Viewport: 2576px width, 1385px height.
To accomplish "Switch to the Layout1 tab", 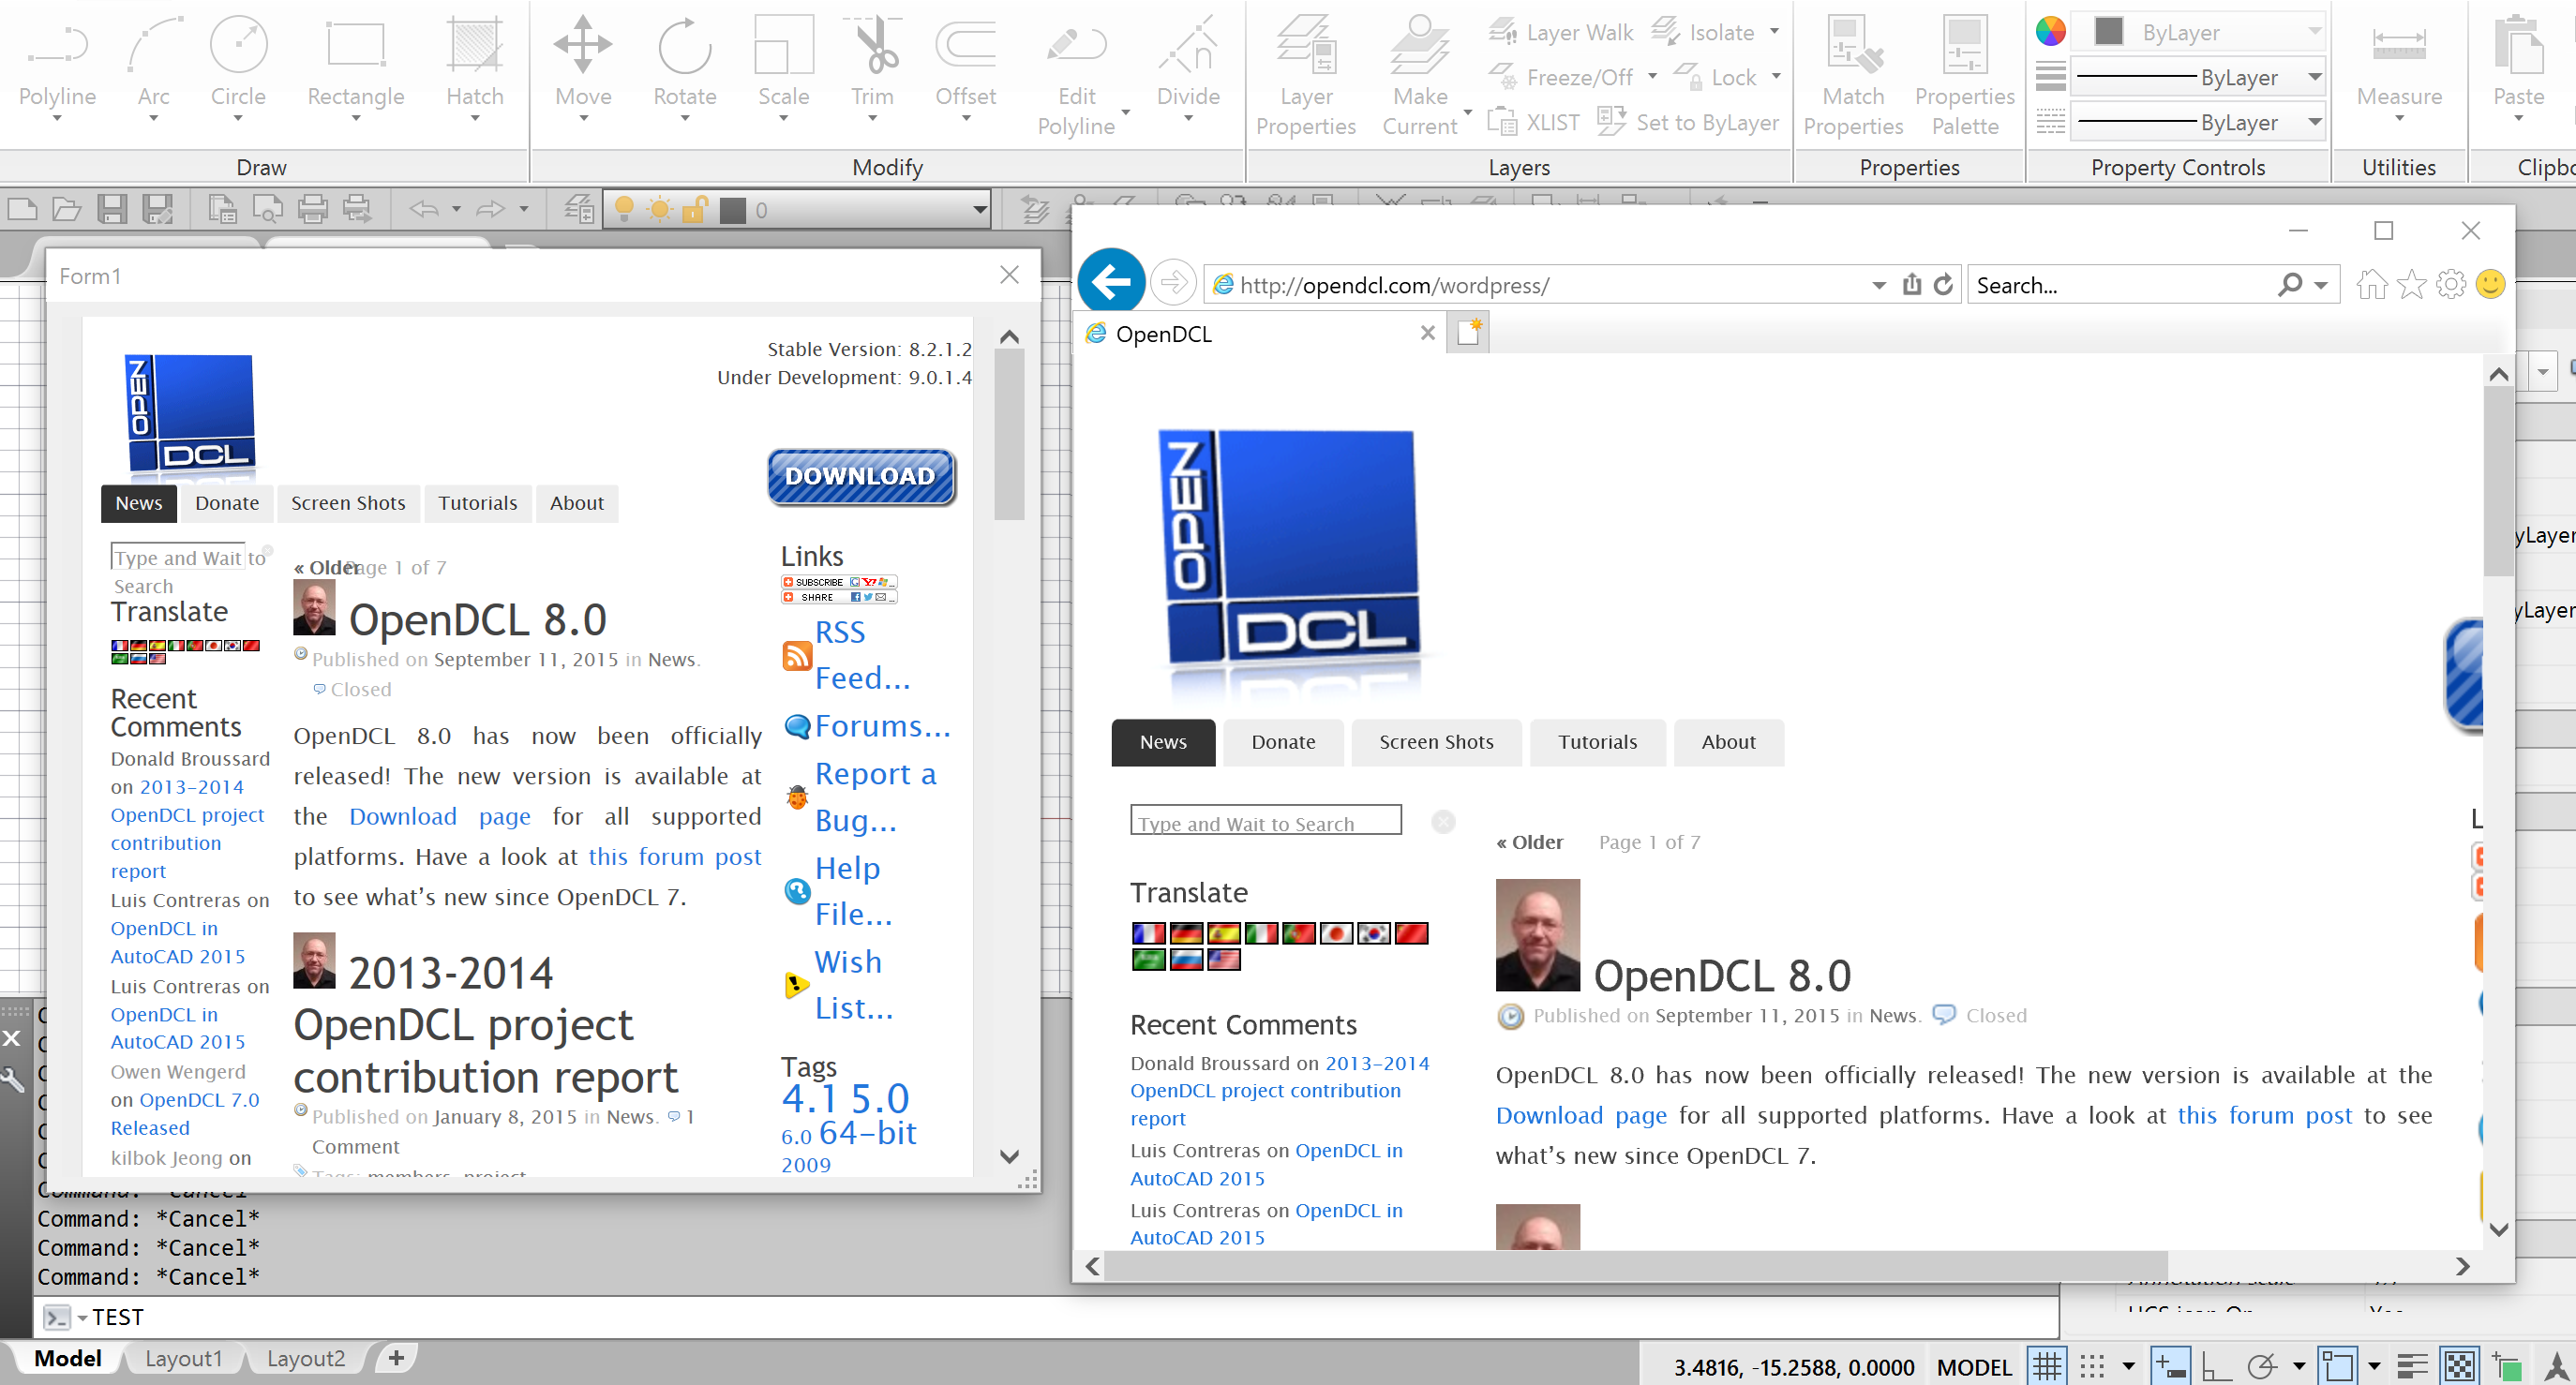I will click(183, 1358).
